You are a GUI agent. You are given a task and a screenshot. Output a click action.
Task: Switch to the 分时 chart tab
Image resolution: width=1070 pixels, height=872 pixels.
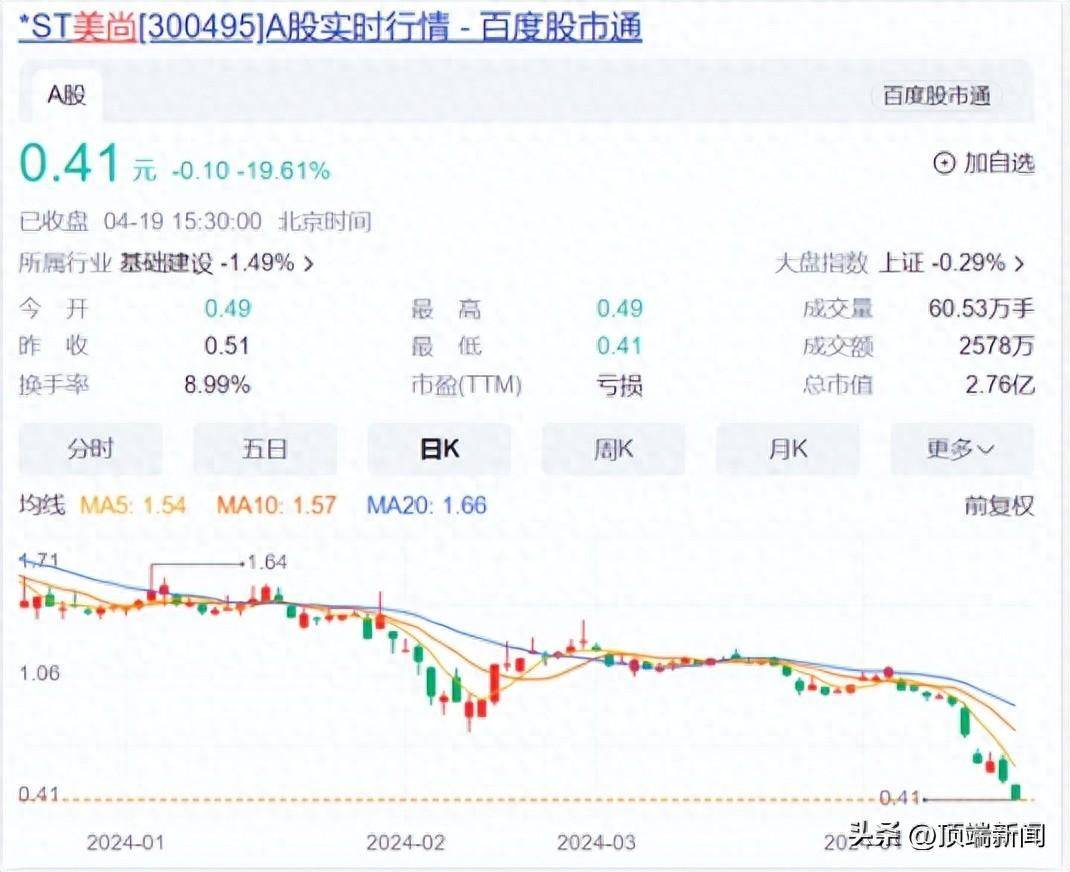point(90,449)
